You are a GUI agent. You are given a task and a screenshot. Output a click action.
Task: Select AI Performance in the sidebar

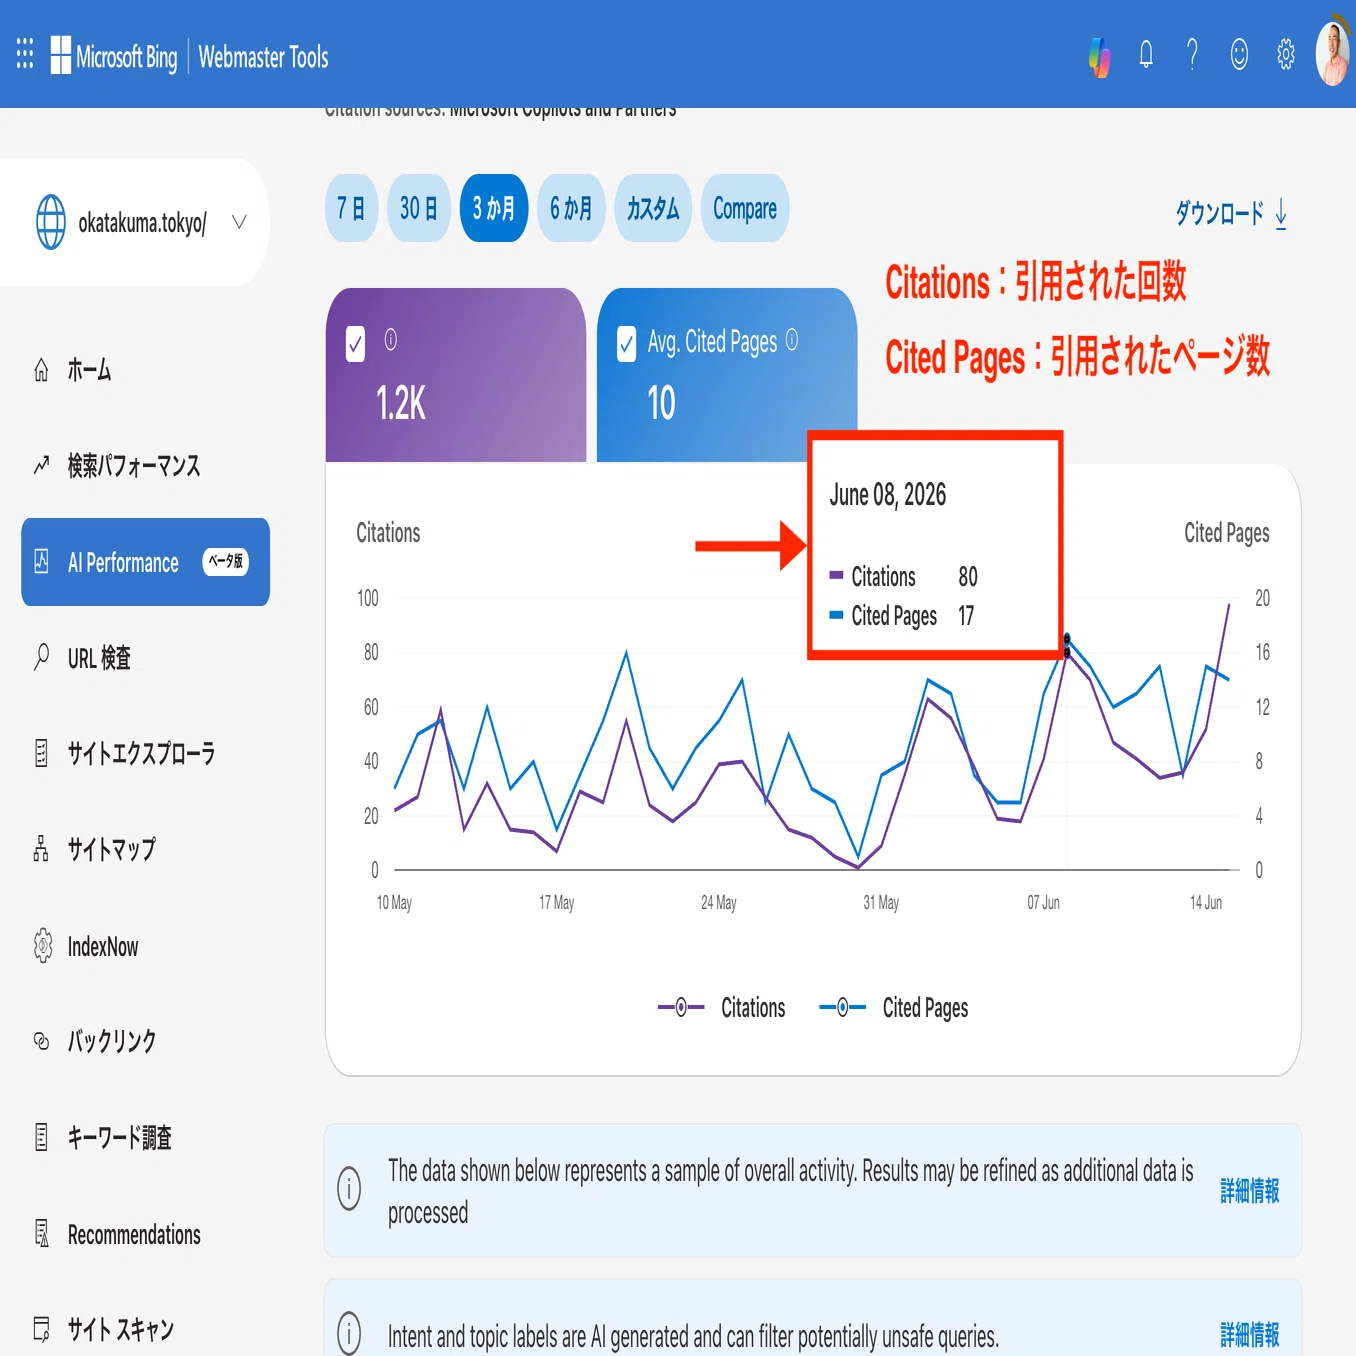146,562
